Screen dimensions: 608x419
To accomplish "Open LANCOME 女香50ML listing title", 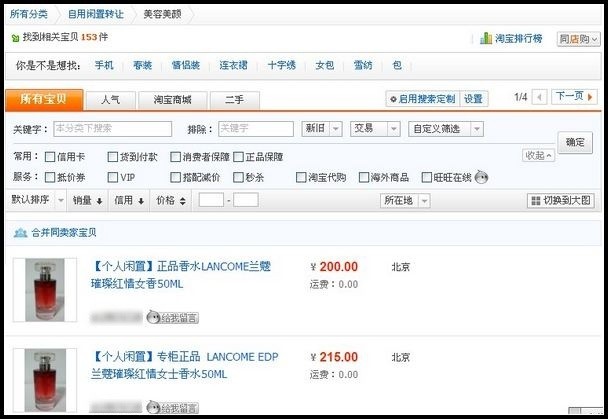I will (181, 275).
